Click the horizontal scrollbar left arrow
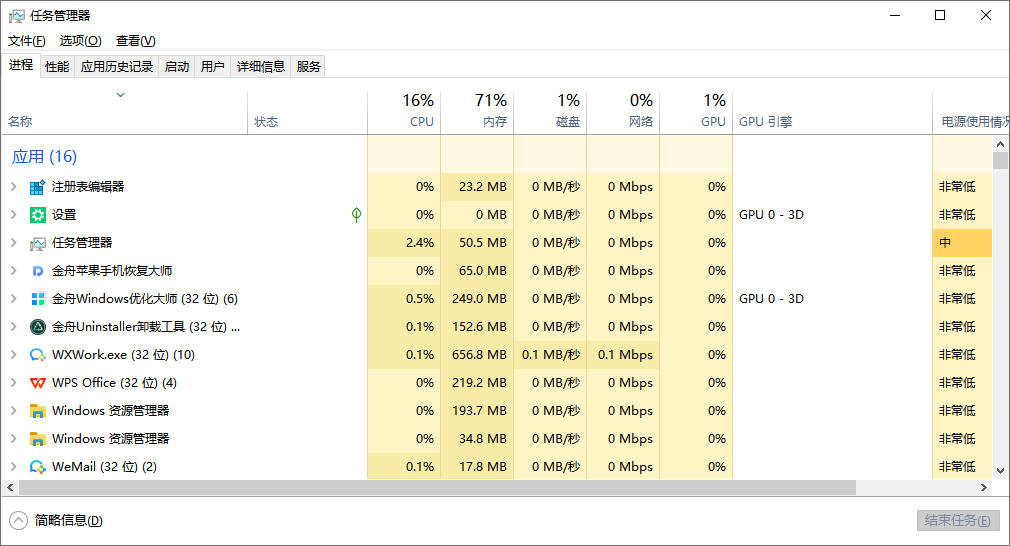Screen dimensions: 1010x546 (10, 487)
